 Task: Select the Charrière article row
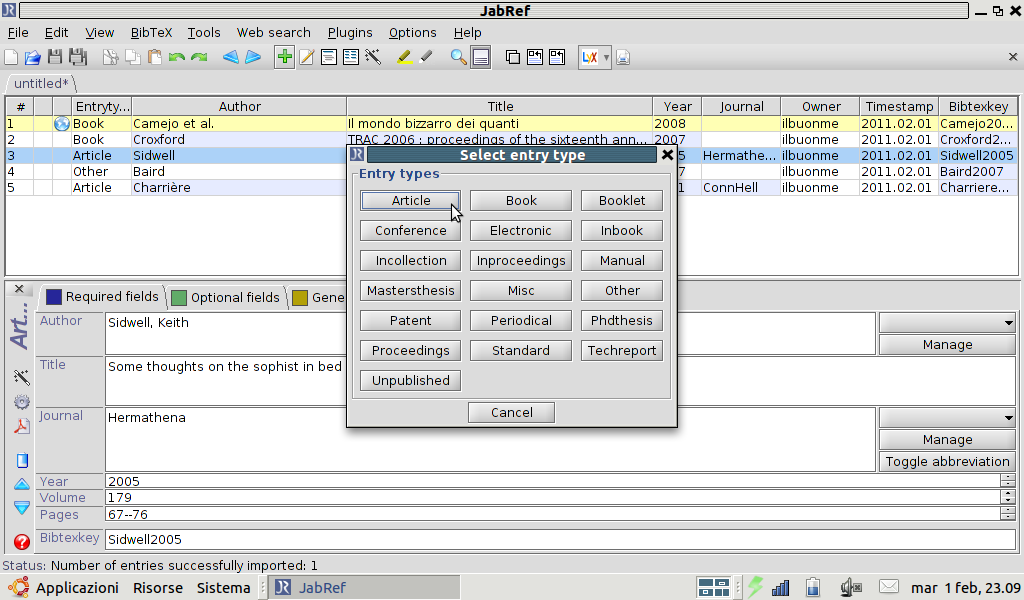(511, 187)
